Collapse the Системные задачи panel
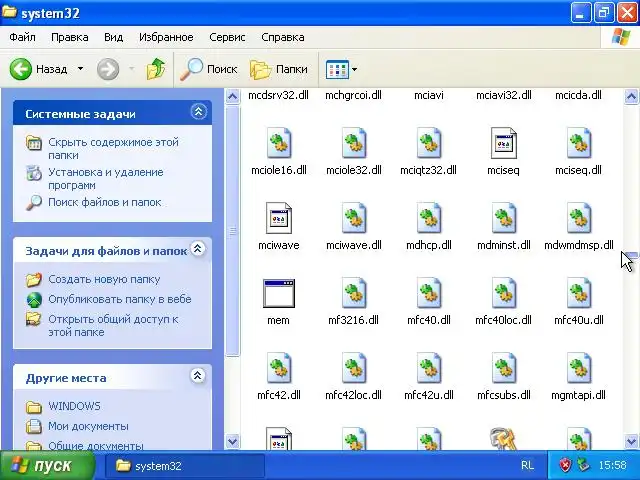 coord(198,112)
